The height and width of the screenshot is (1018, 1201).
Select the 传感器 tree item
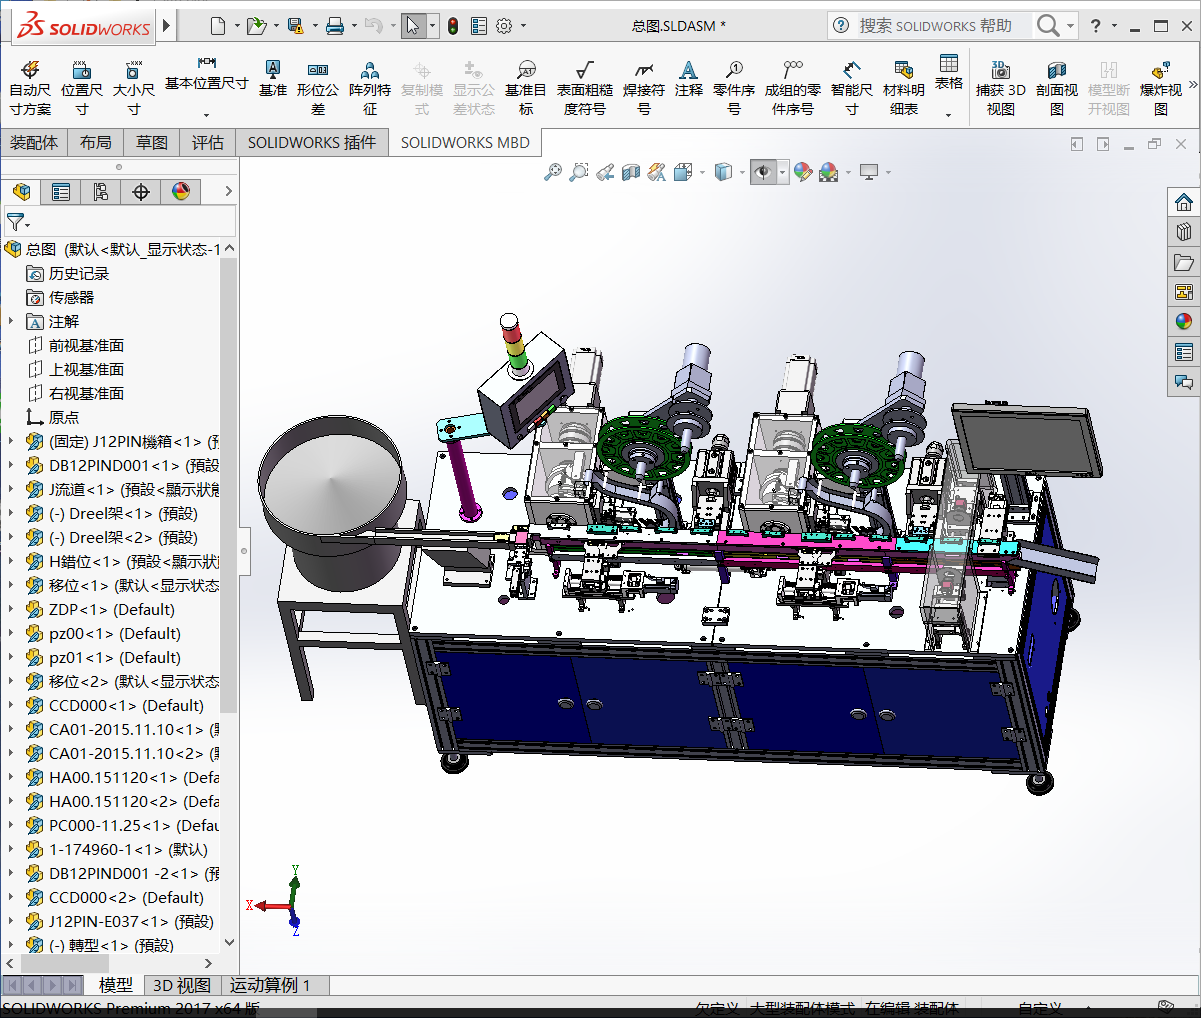point(71,297)
